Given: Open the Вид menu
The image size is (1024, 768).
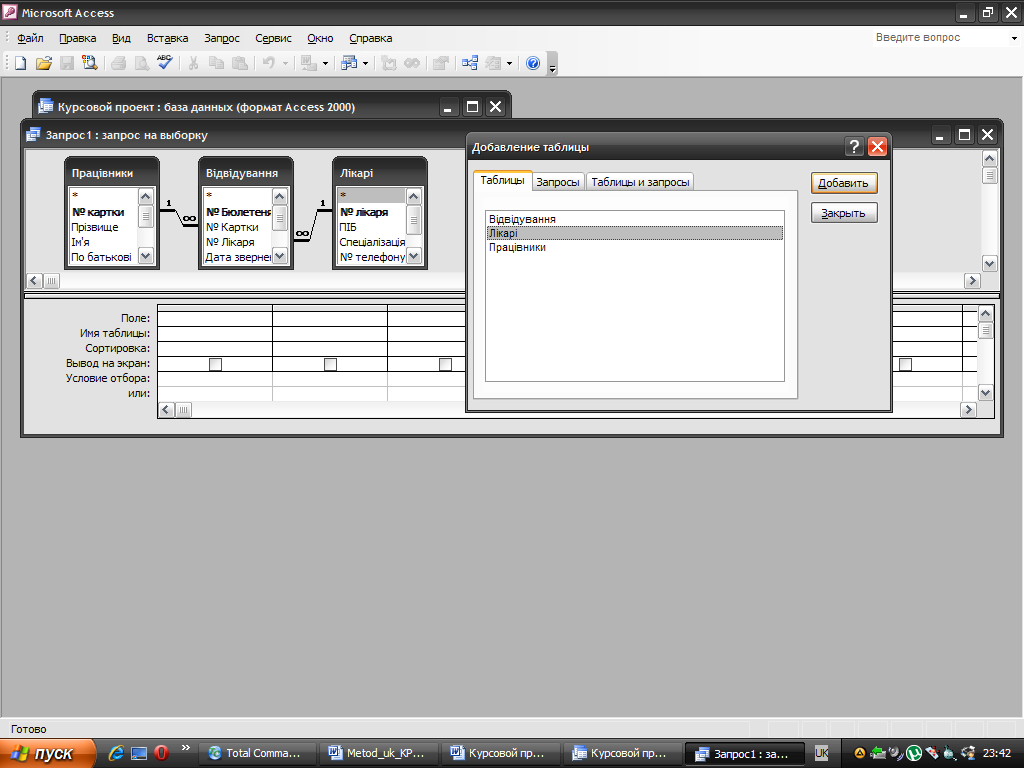Looking at the screenshot, I should (x=121, y=38).
